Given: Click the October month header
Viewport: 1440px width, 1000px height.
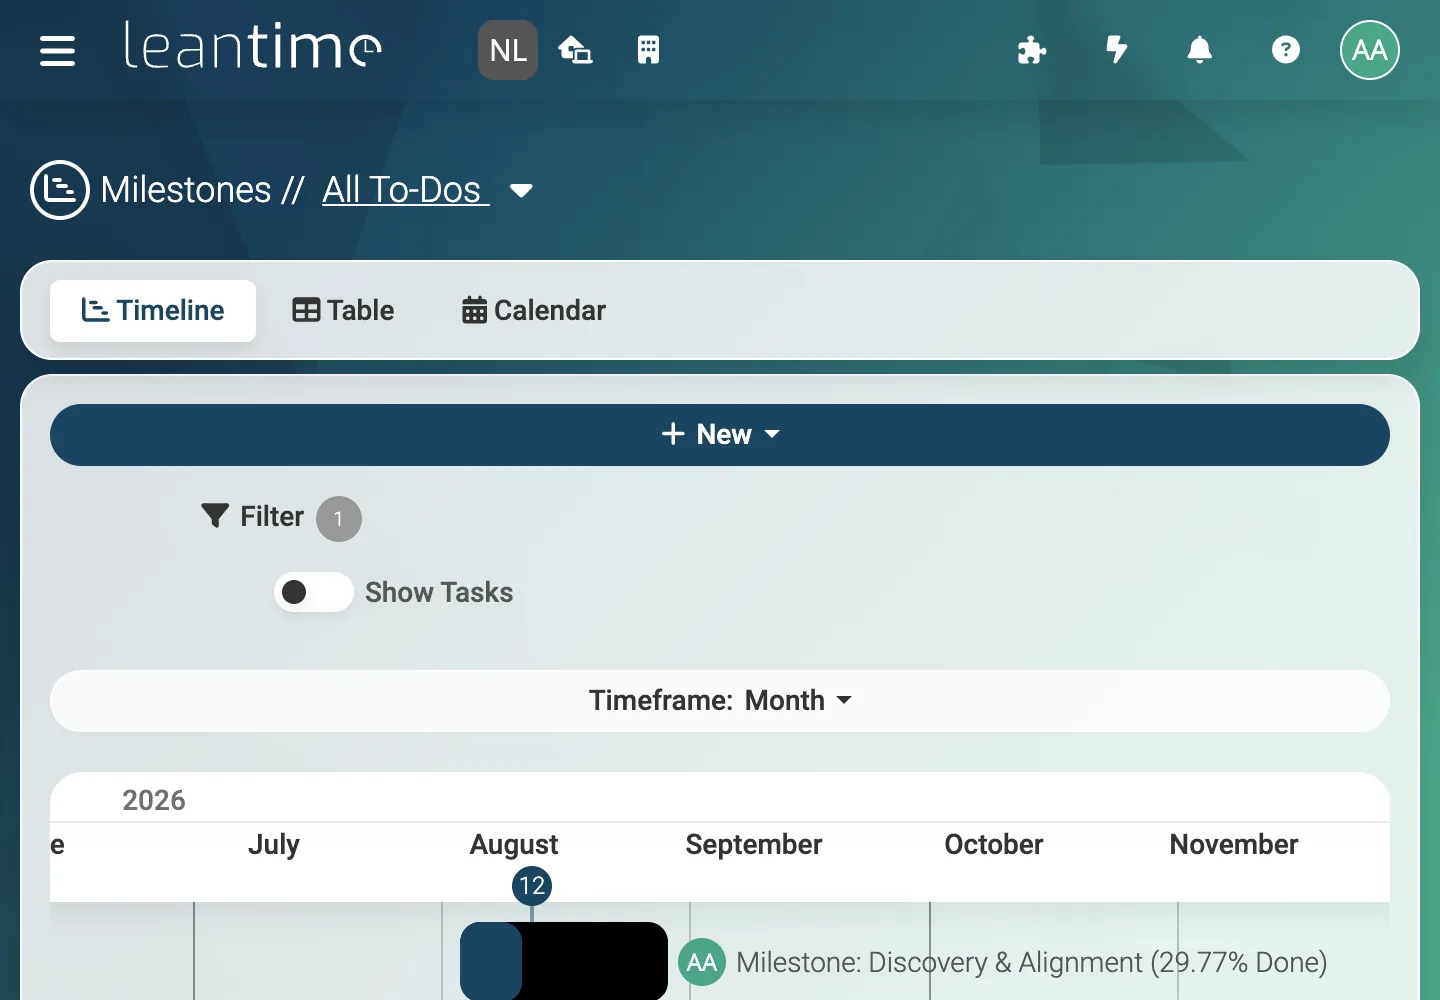Looking at the screenshot, I should [x=994, y=845].
